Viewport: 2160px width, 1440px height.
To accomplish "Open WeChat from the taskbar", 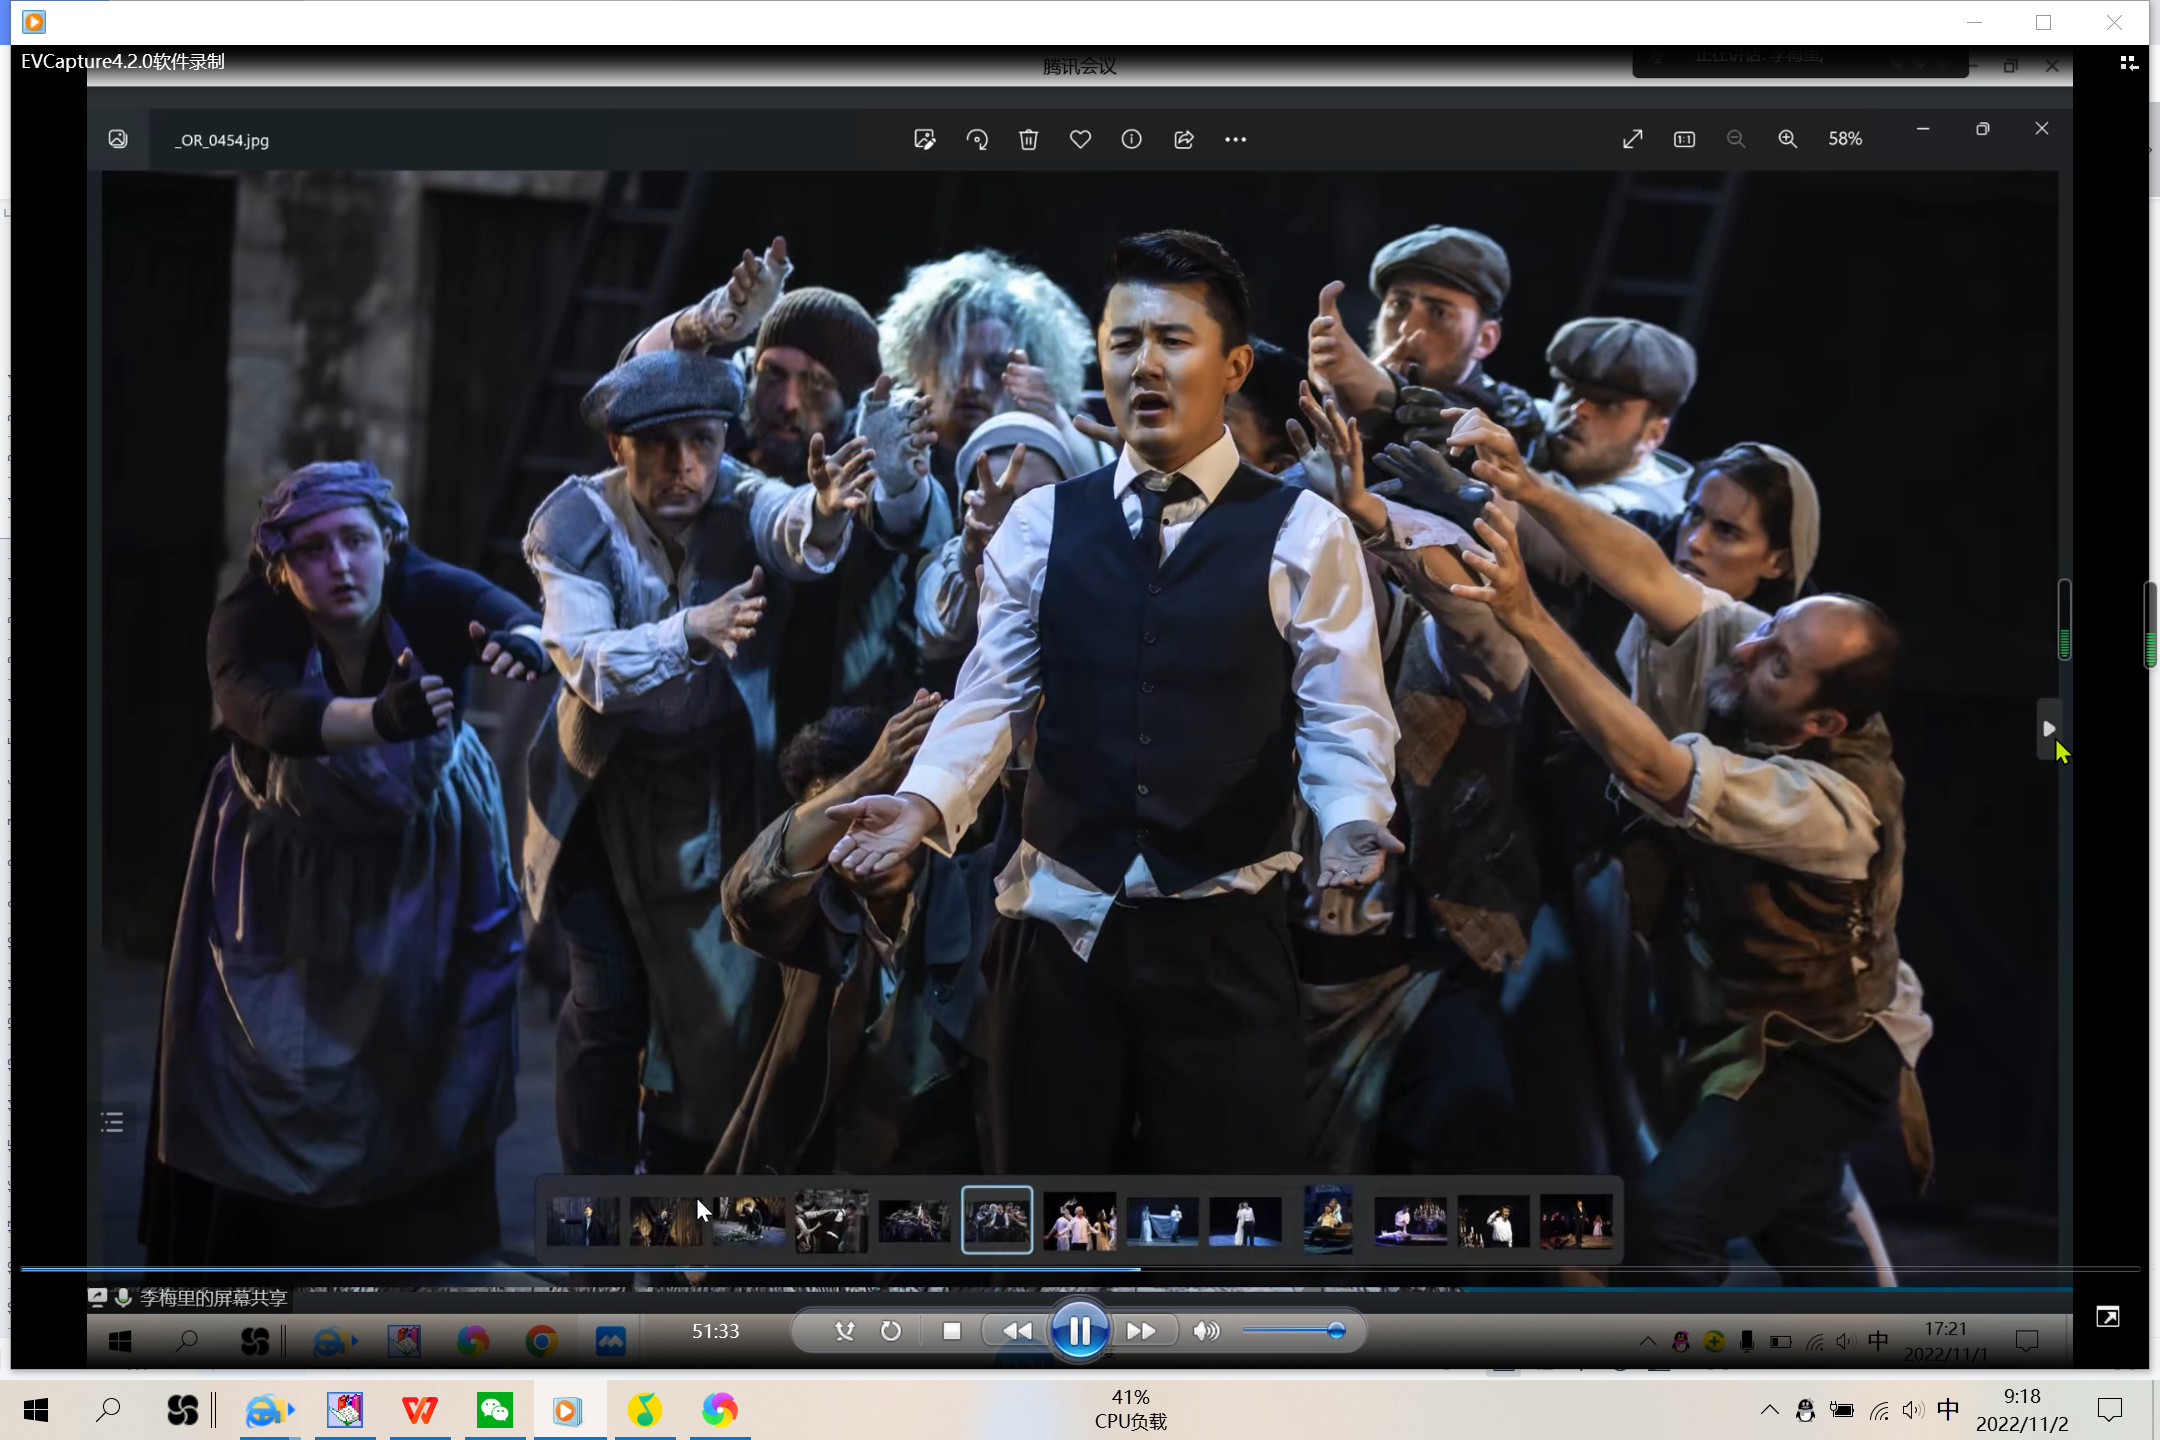I will (495, 1410).
